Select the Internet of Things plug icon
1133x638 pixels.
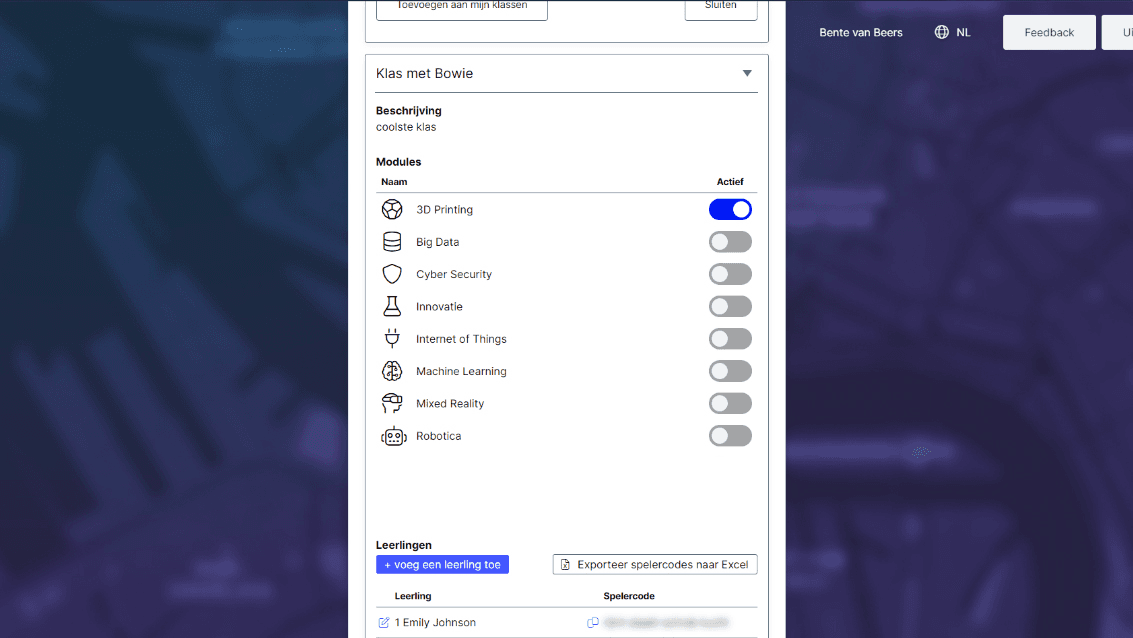394,338
